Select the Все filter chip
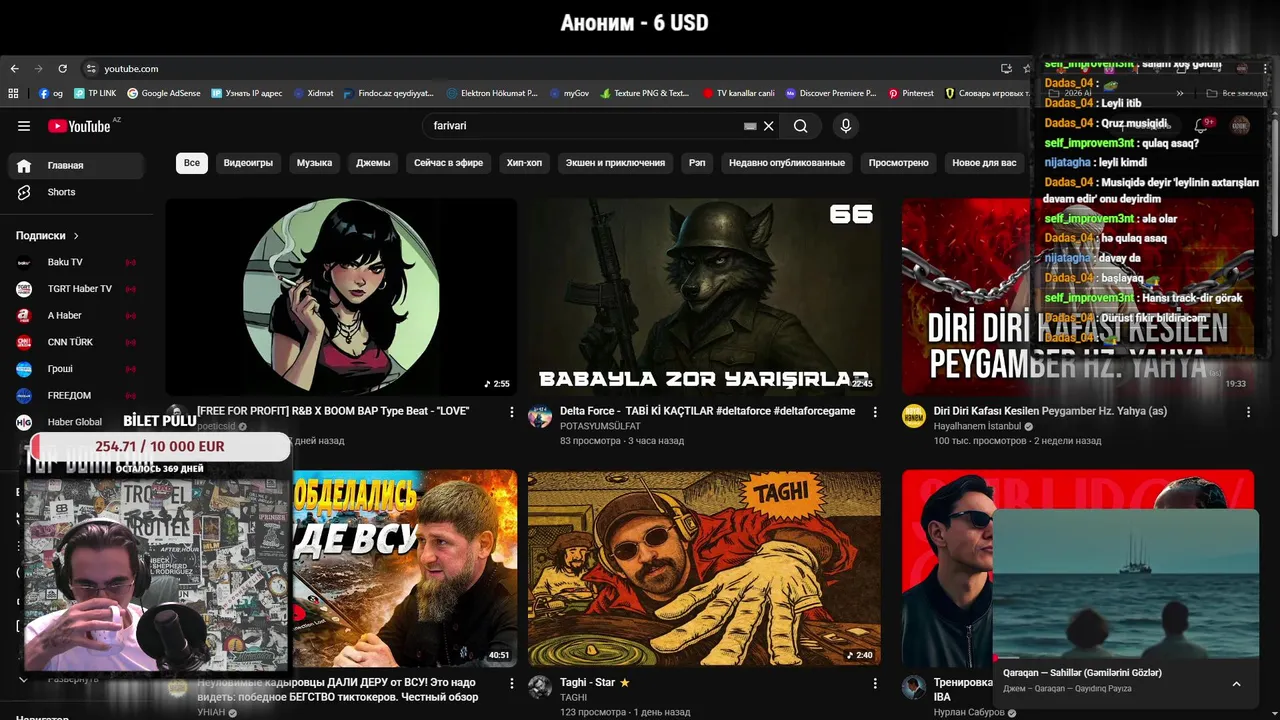Viewport: 1280px width, 720px height. pos(192,163)
